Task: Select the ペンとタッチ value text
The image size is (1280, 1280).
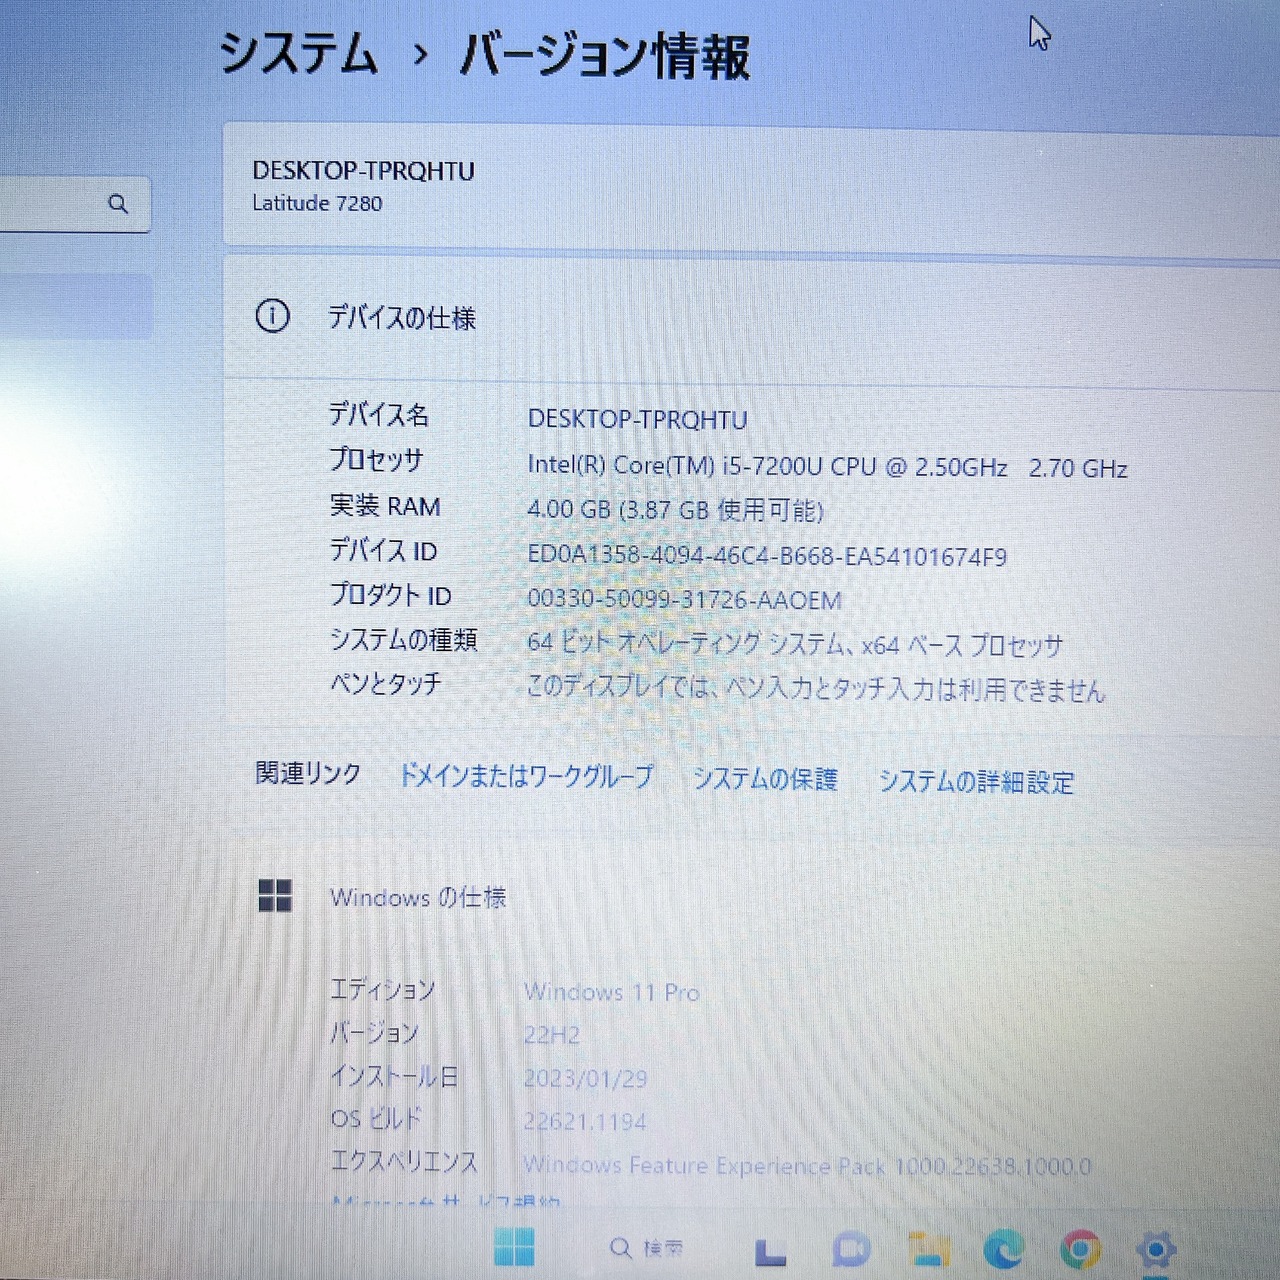Action: (x=816, y=689)
